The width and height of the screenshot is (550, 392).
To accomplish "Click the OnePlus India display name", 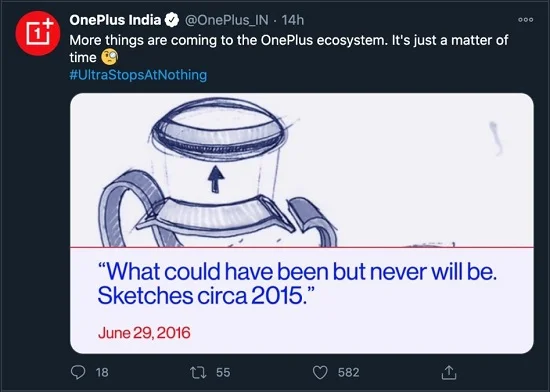I will [115, 20].
